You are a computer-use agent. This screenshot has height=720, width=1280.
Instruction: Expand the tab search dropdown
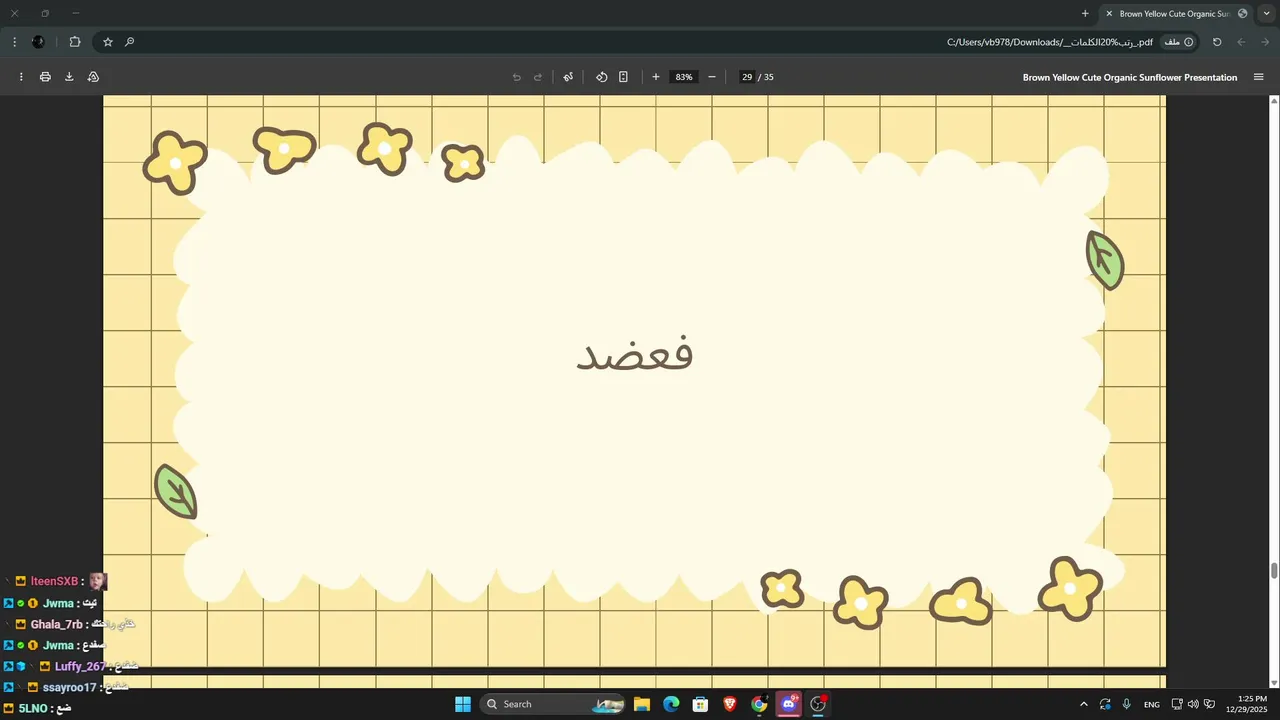point(1266,14)
